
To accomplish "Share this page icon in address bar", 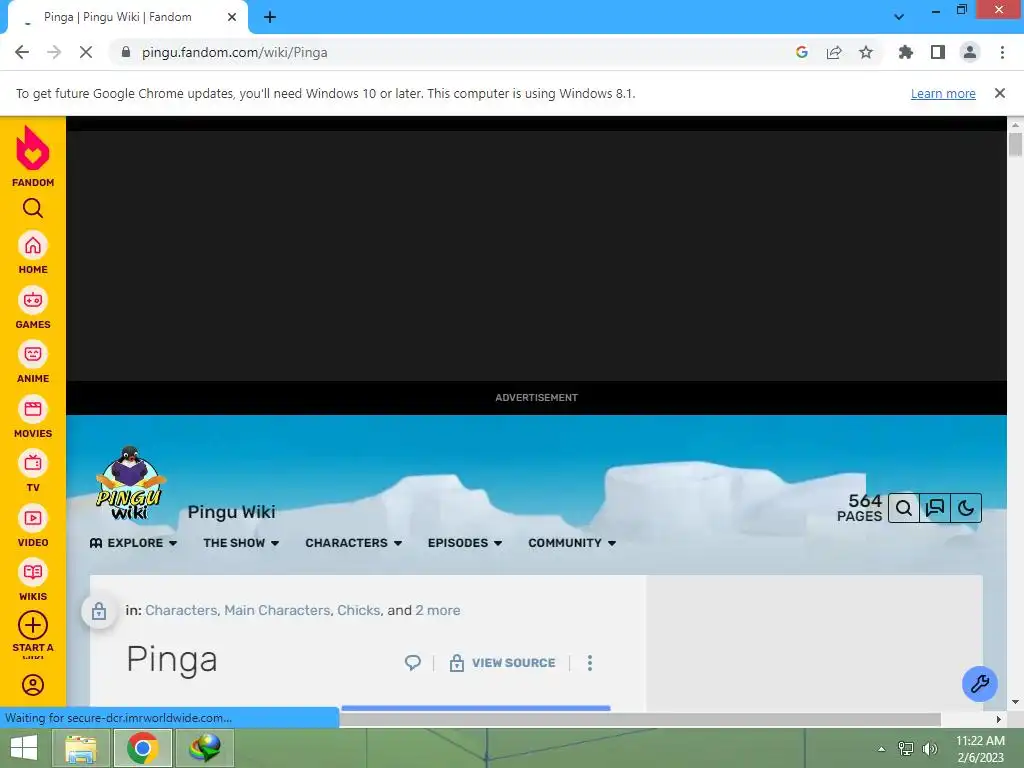I will [x=834, y=52].
